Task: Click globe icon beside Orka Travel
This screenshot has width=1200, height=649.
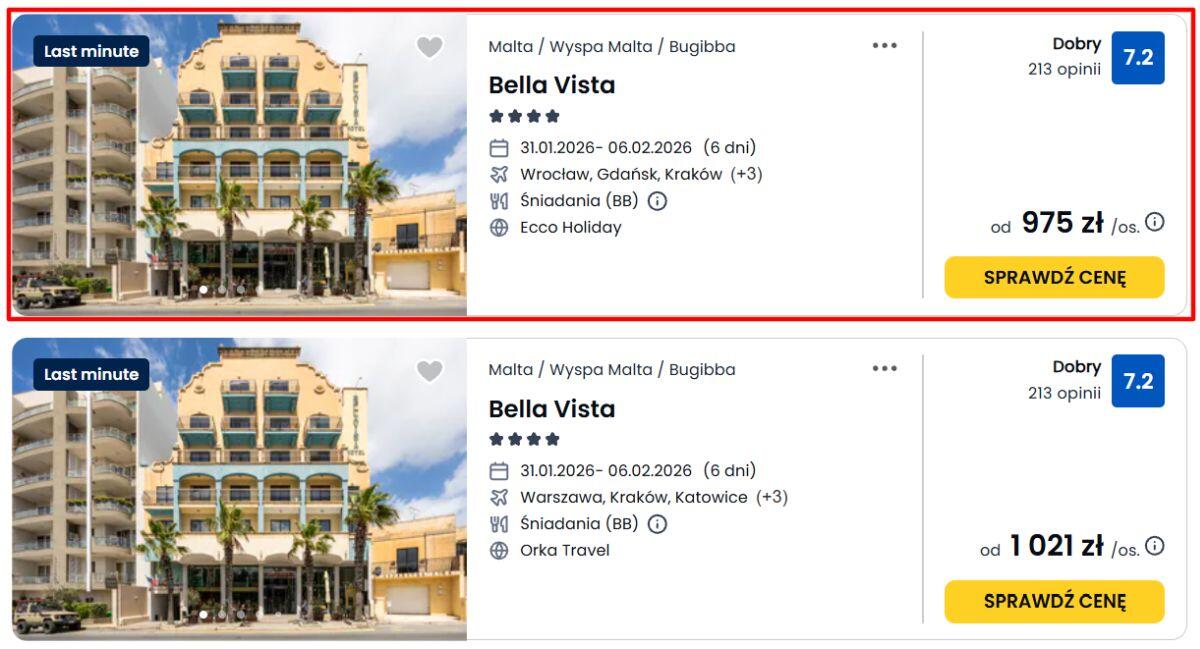Action: tap(499, 550)
